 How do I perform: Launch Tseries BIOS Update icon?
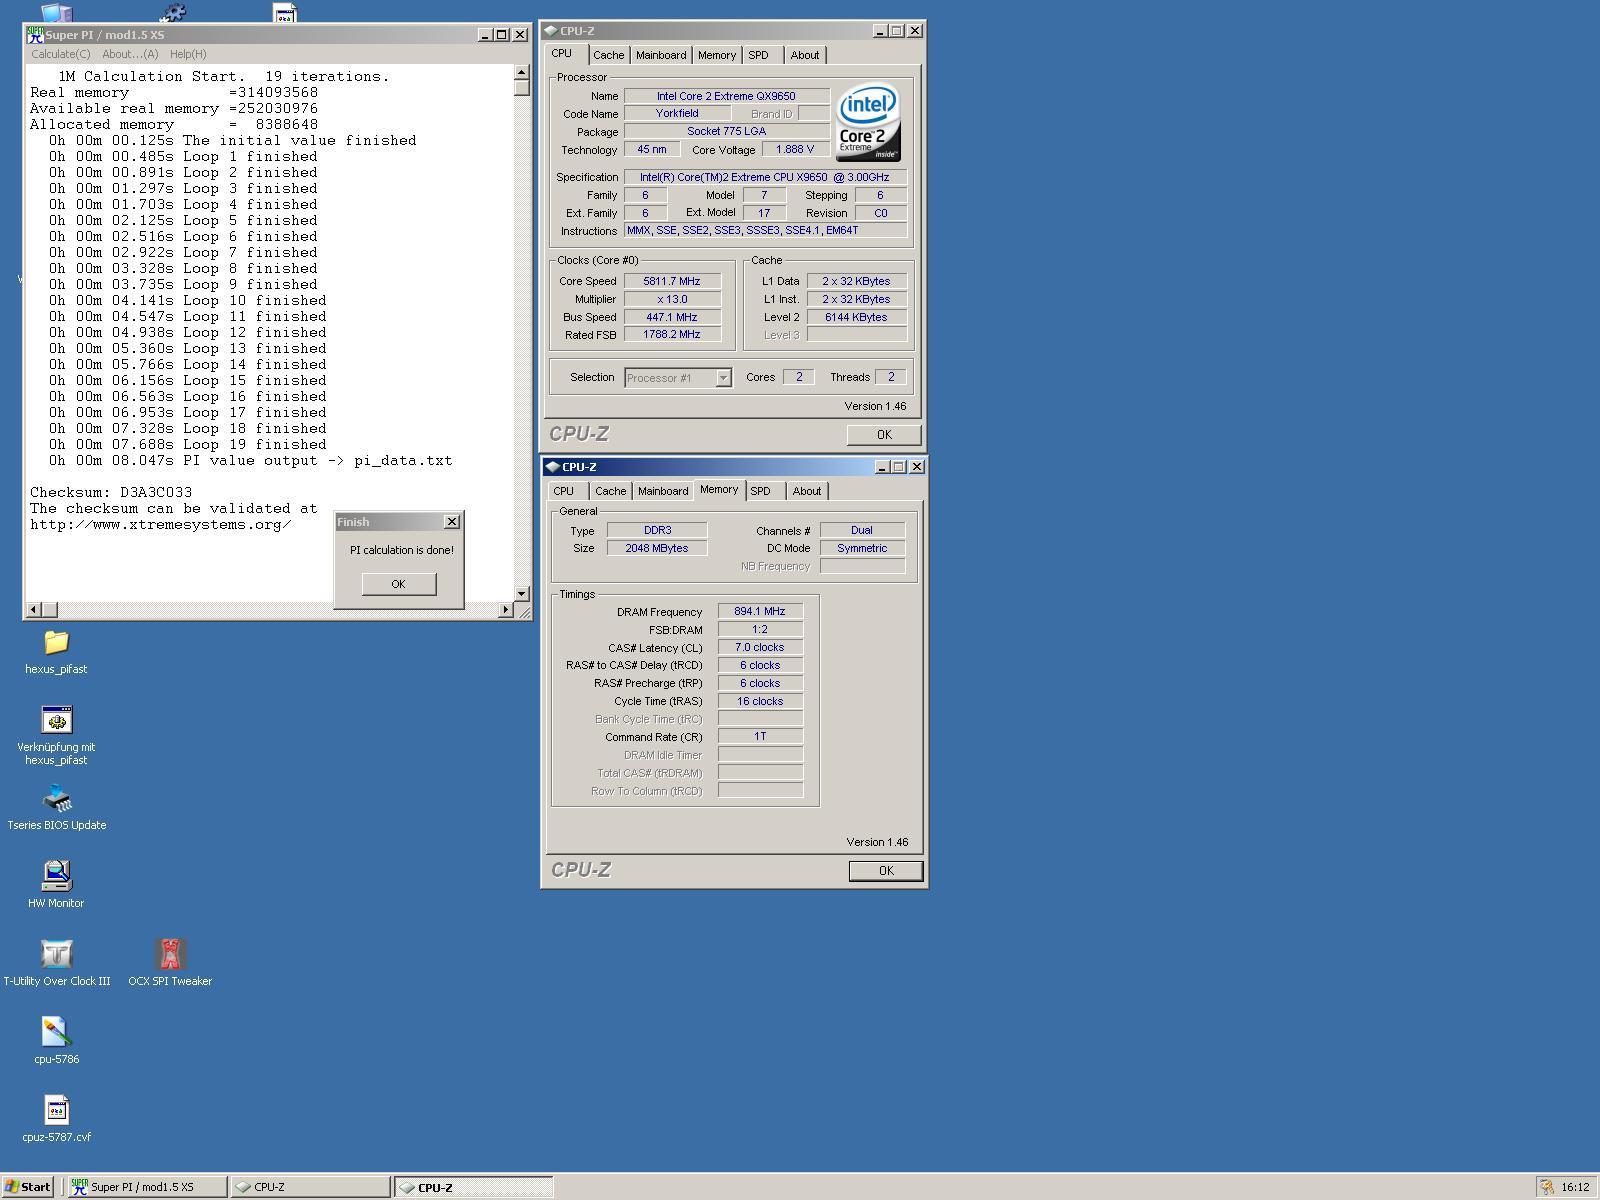point(56,798)
